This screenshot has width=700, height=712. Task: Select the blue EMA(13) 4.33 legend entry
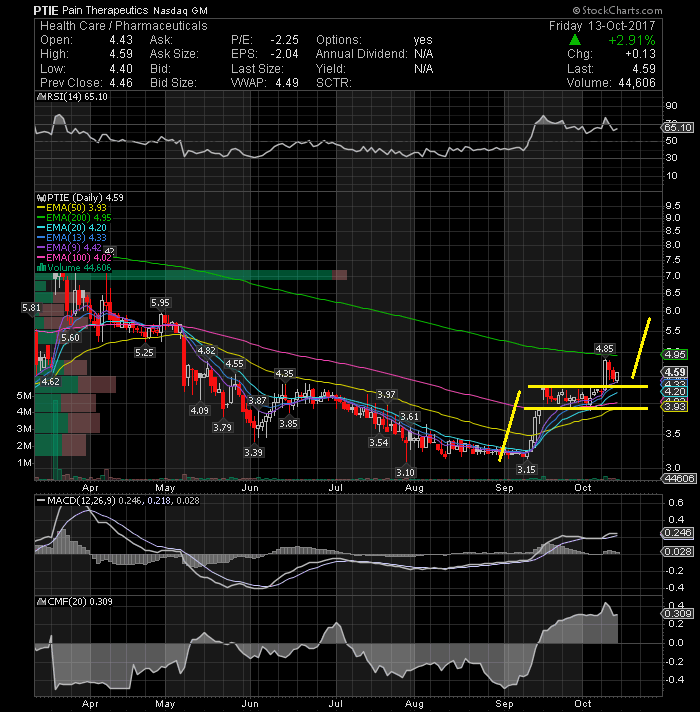point(72,238)
